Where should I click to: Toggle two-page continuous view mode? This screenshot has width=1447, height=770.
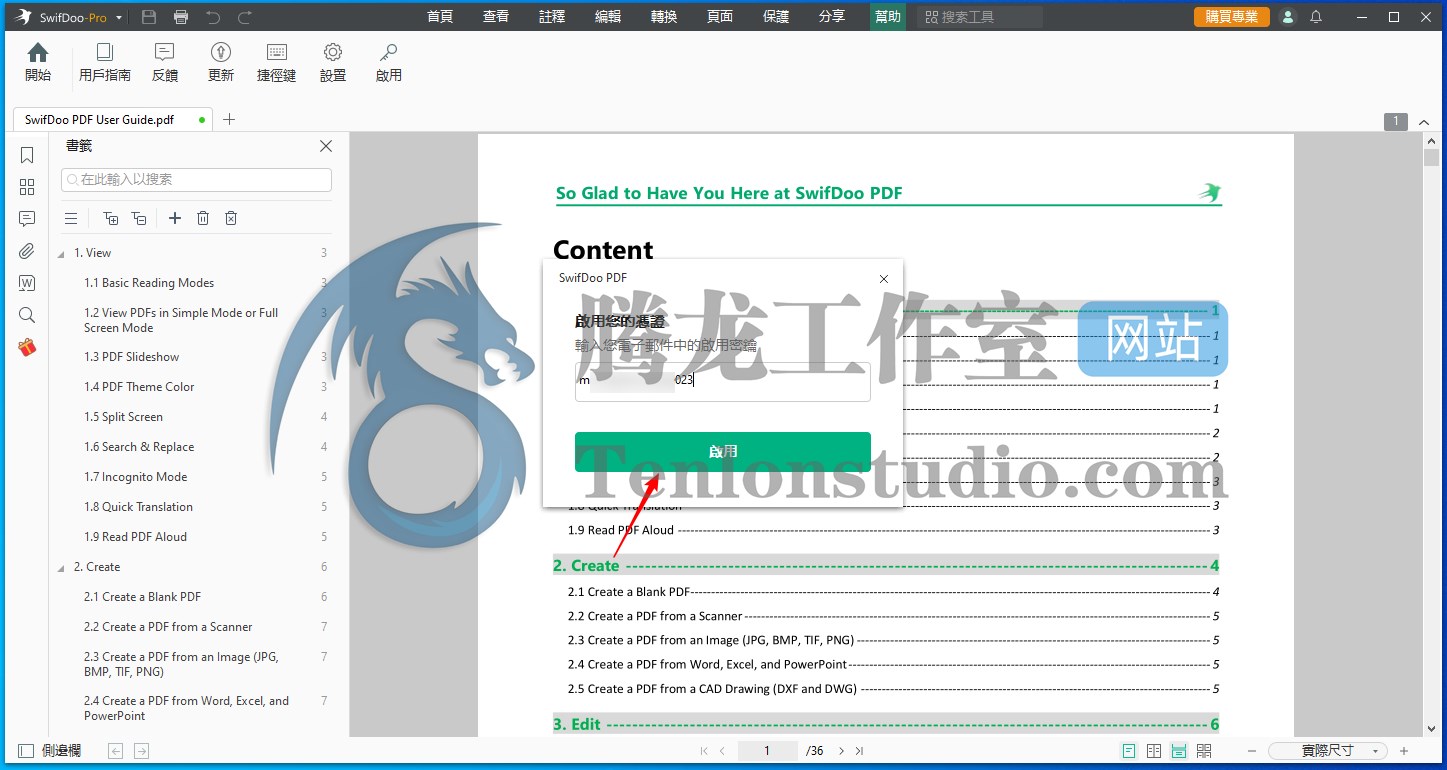point(1204,750)
